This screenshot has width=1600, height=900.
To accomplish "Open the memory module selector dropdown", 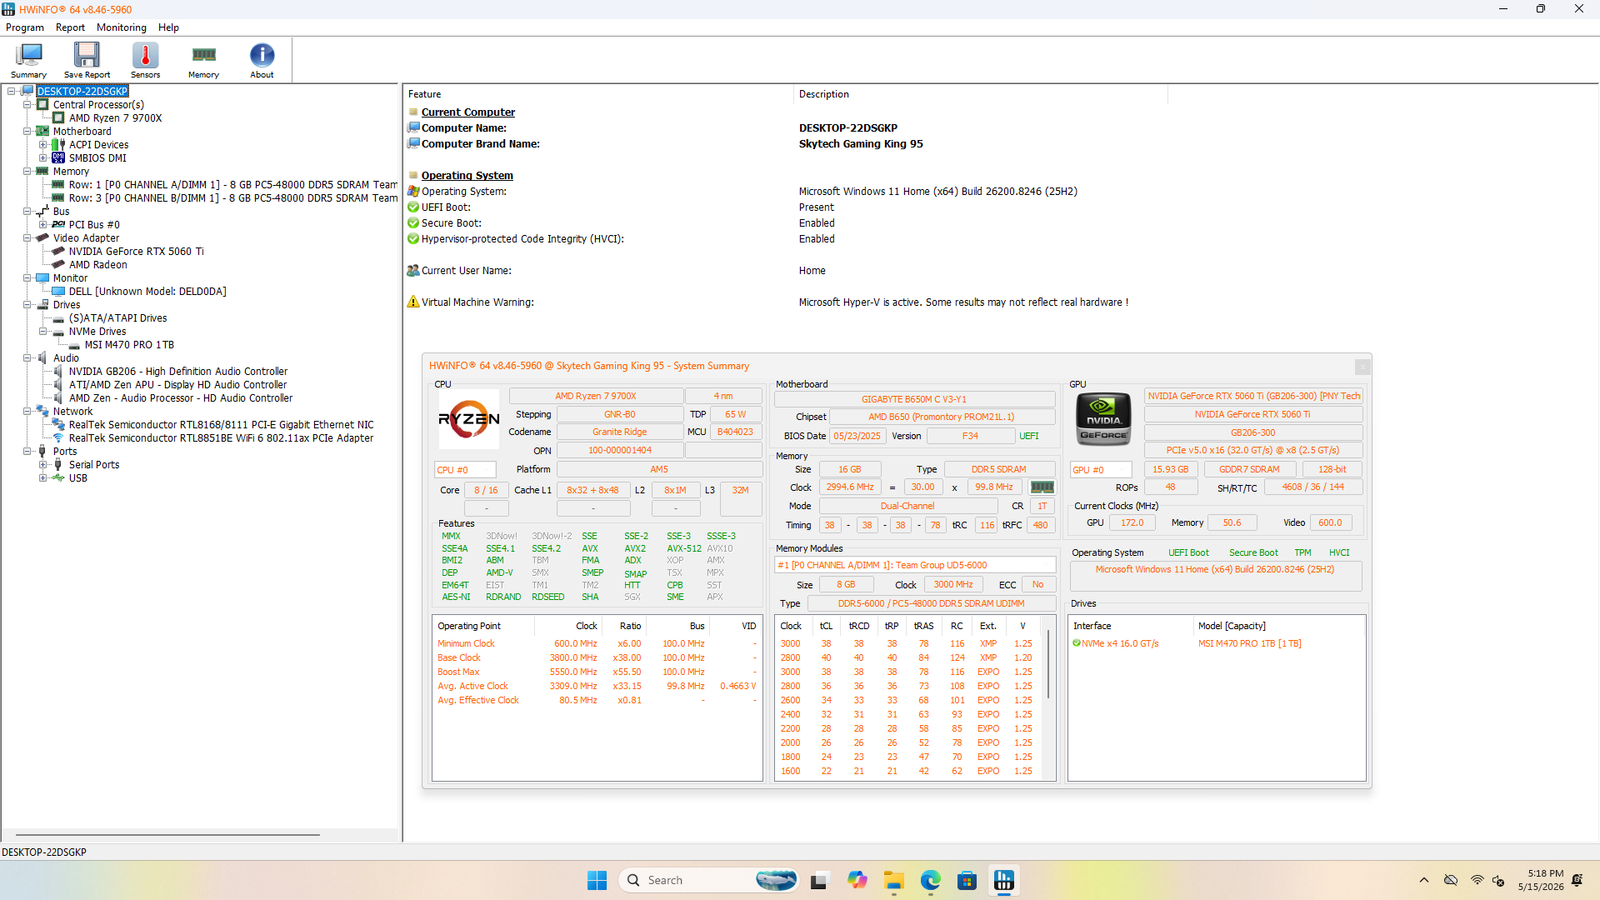I will pyautogui.click(x=915, y=565).
